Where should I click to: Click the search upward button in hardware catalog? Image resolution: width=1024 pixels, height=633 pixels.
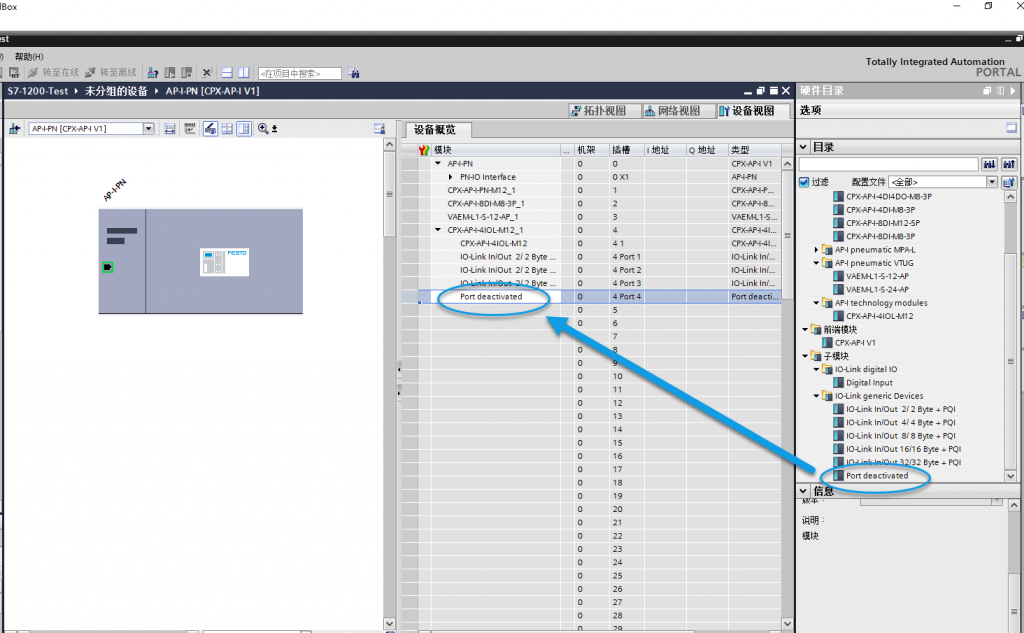pos(1009,164)
